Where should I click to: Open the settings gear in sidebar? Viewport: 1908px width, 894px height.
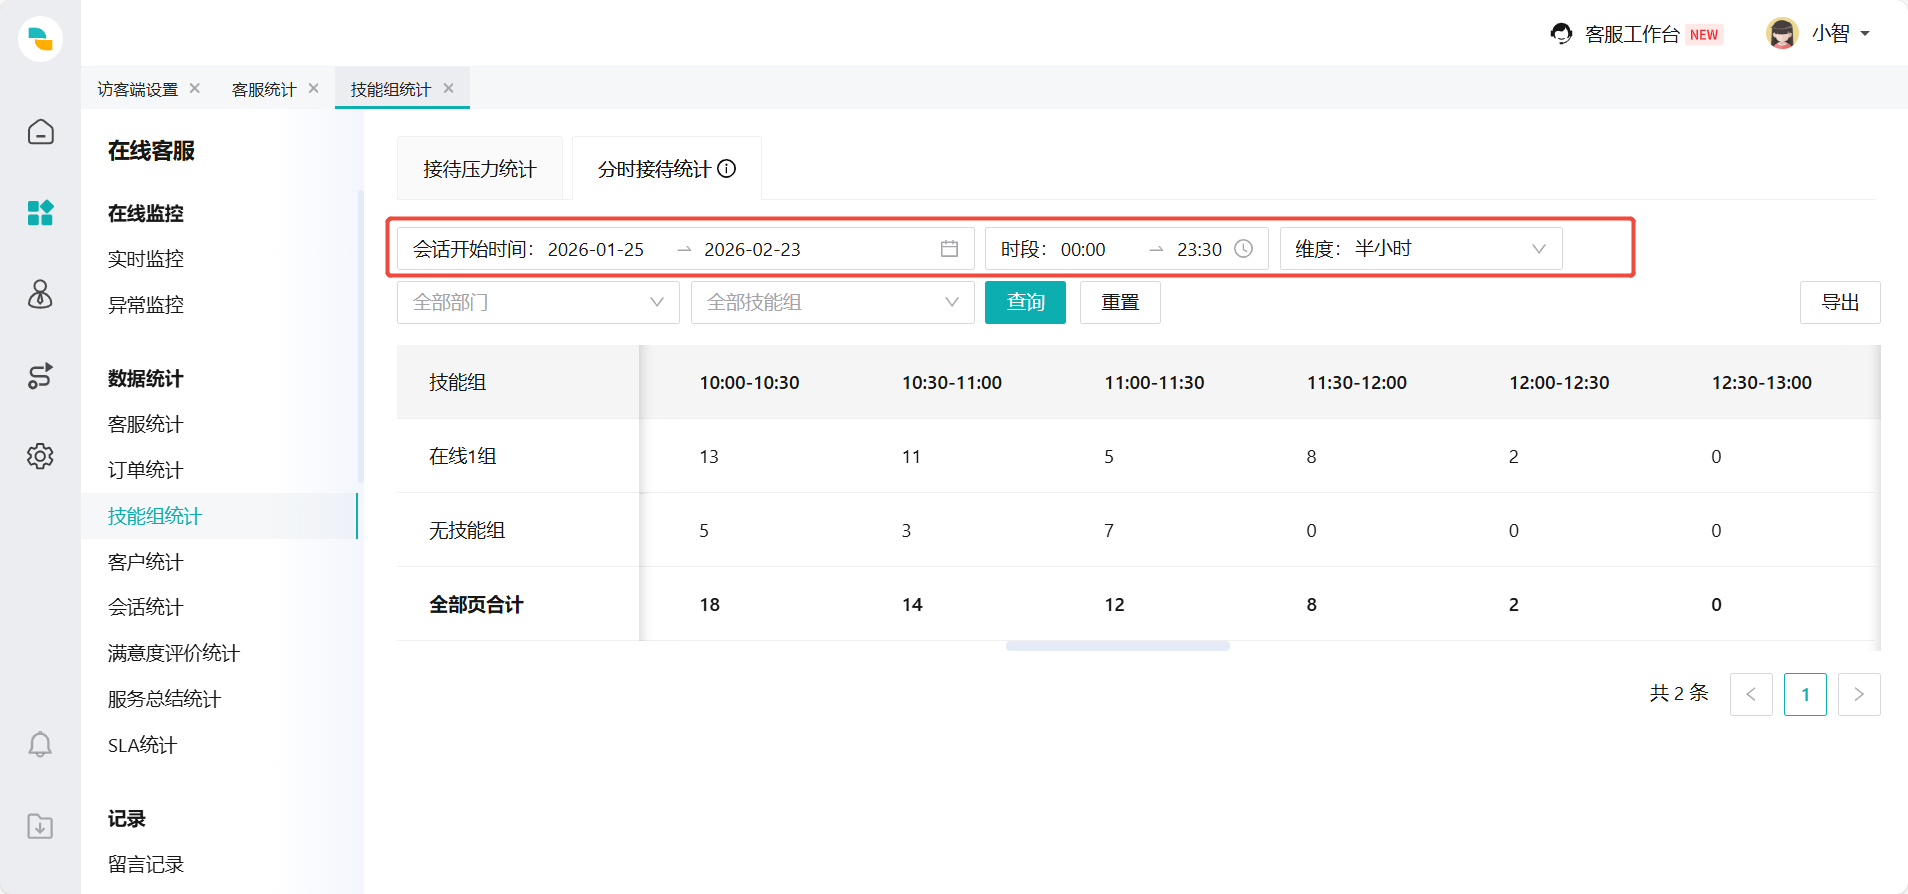pos(40,456)
